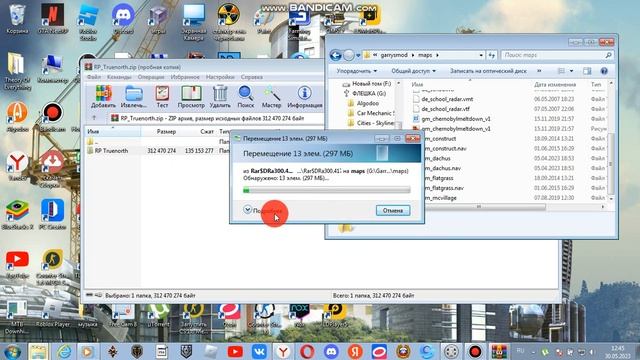Image resolution: width=640 pixels, height=360 pixels.
Task: Open view options dropdown arrow in Explorer
Action: [571, 71]
